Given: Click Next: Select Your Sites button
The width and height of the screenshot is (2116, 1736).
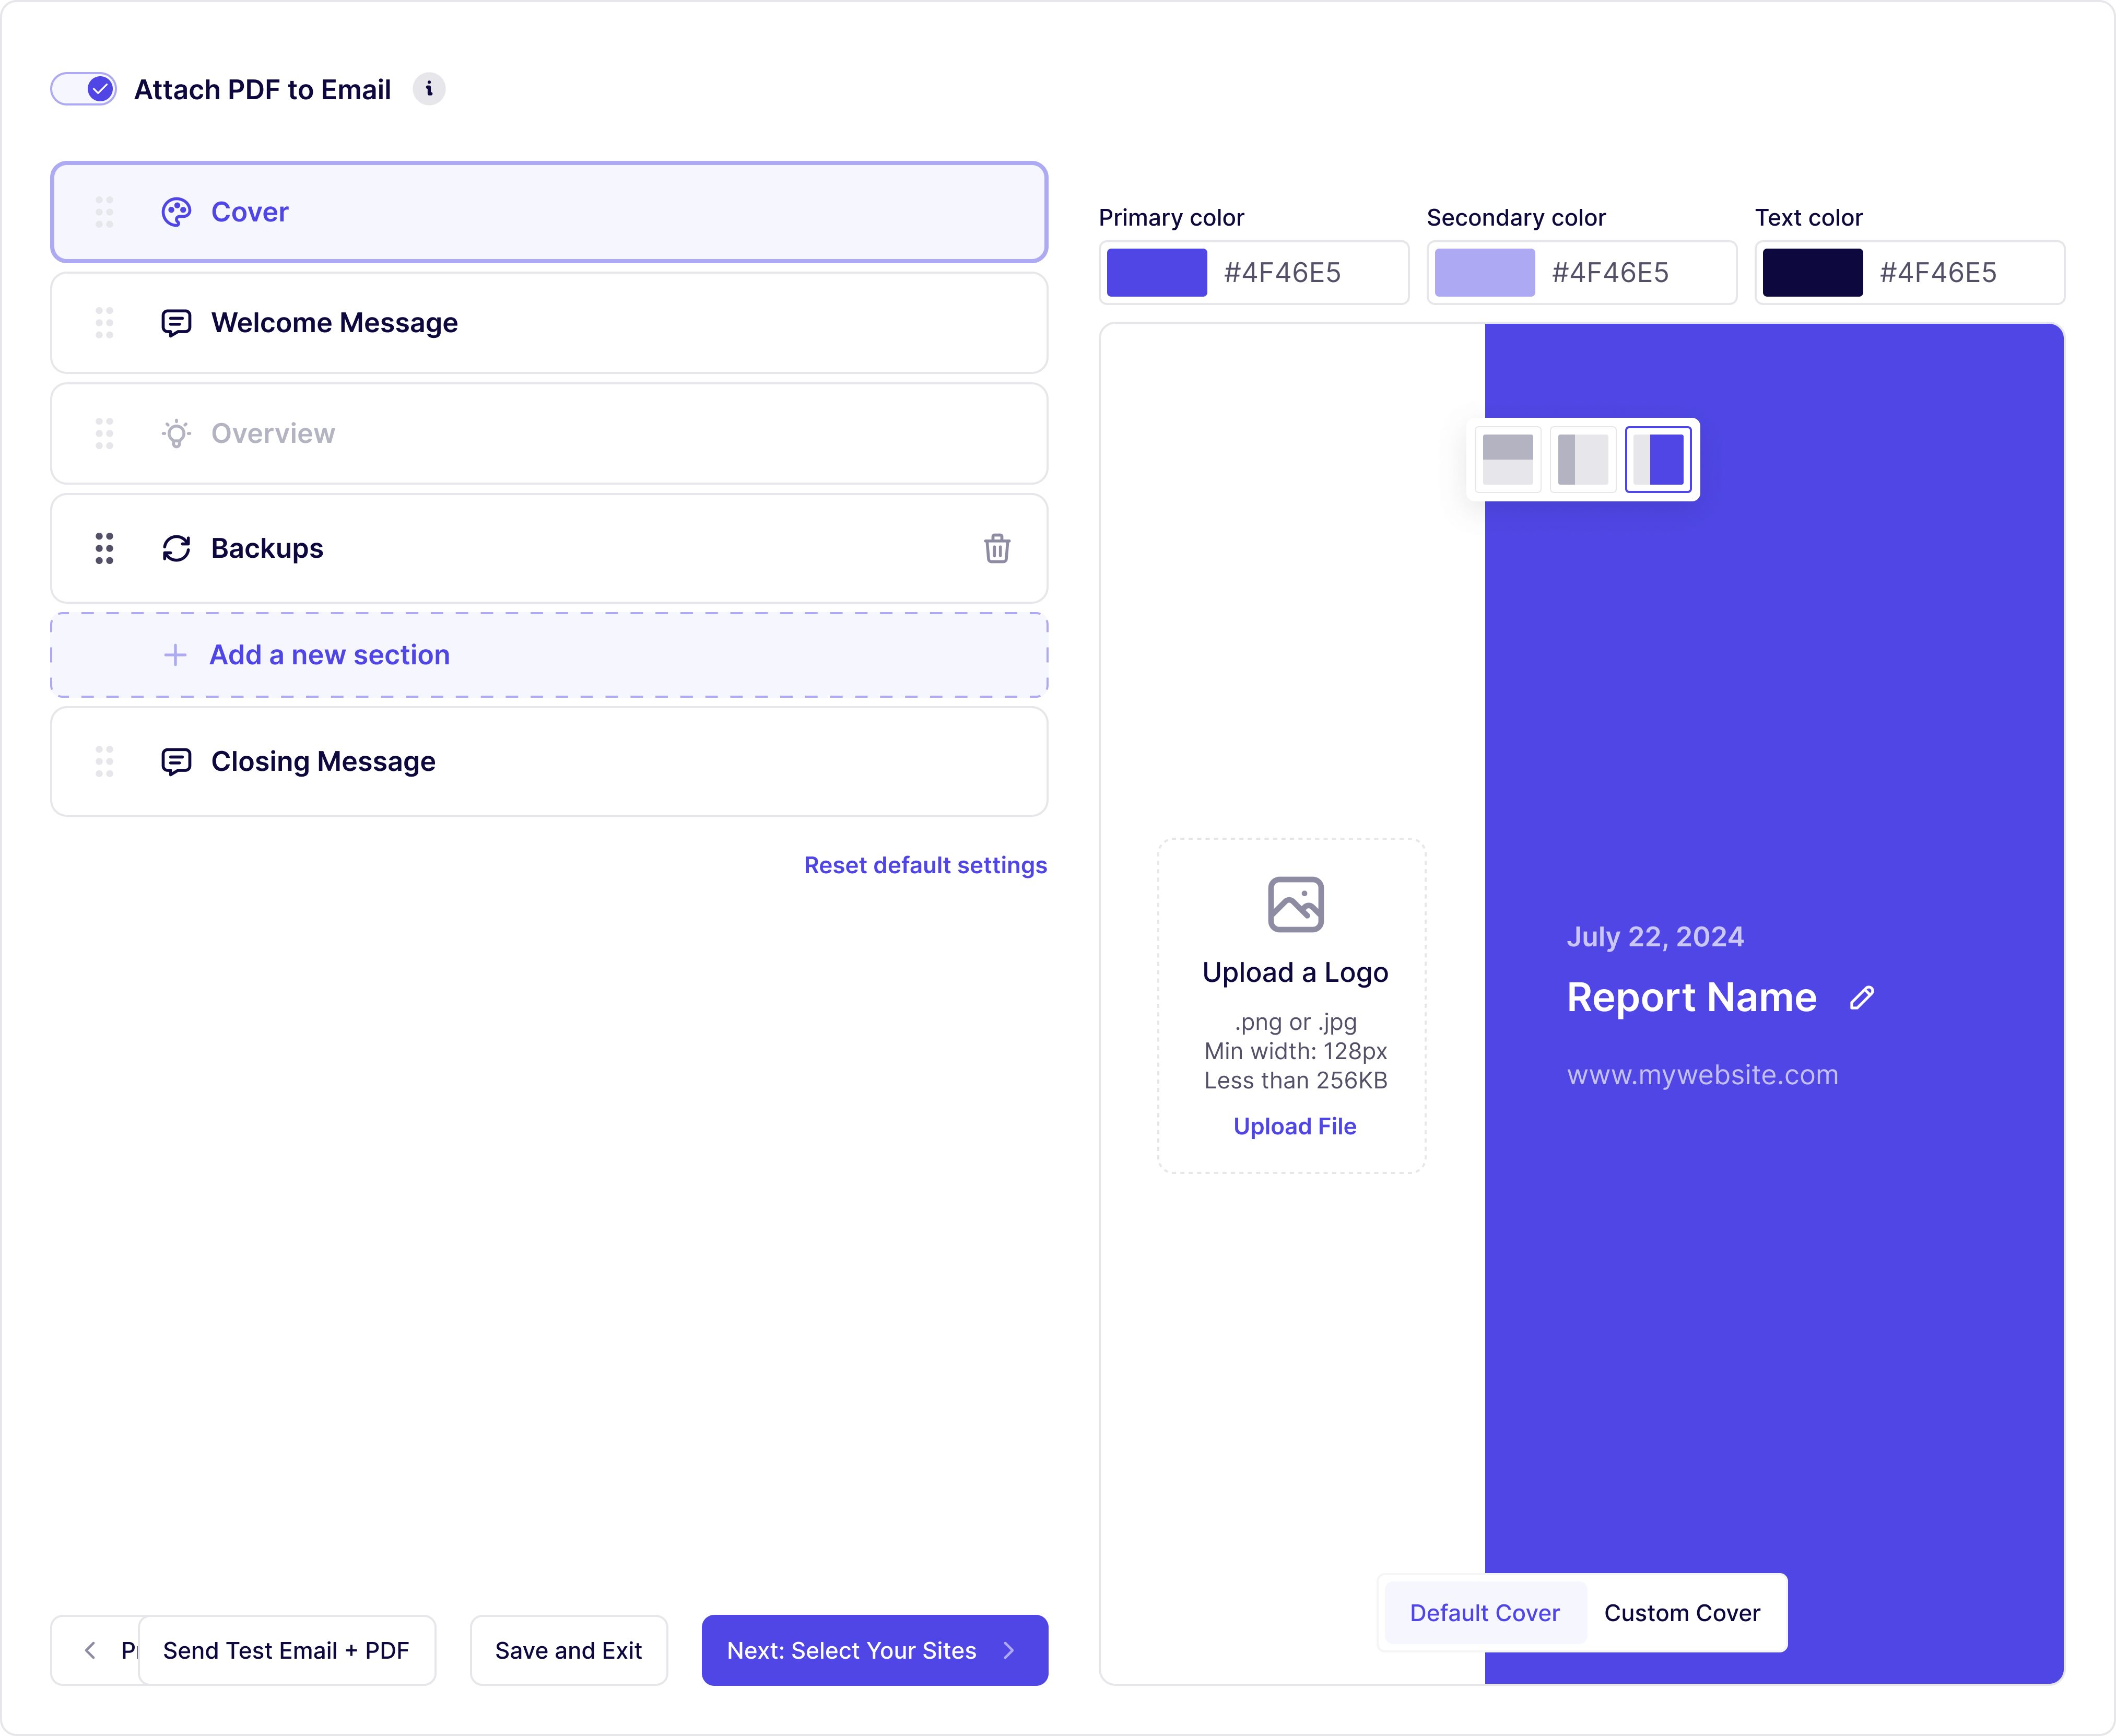Looking at the screenshot, I should tap(874, 1650).
